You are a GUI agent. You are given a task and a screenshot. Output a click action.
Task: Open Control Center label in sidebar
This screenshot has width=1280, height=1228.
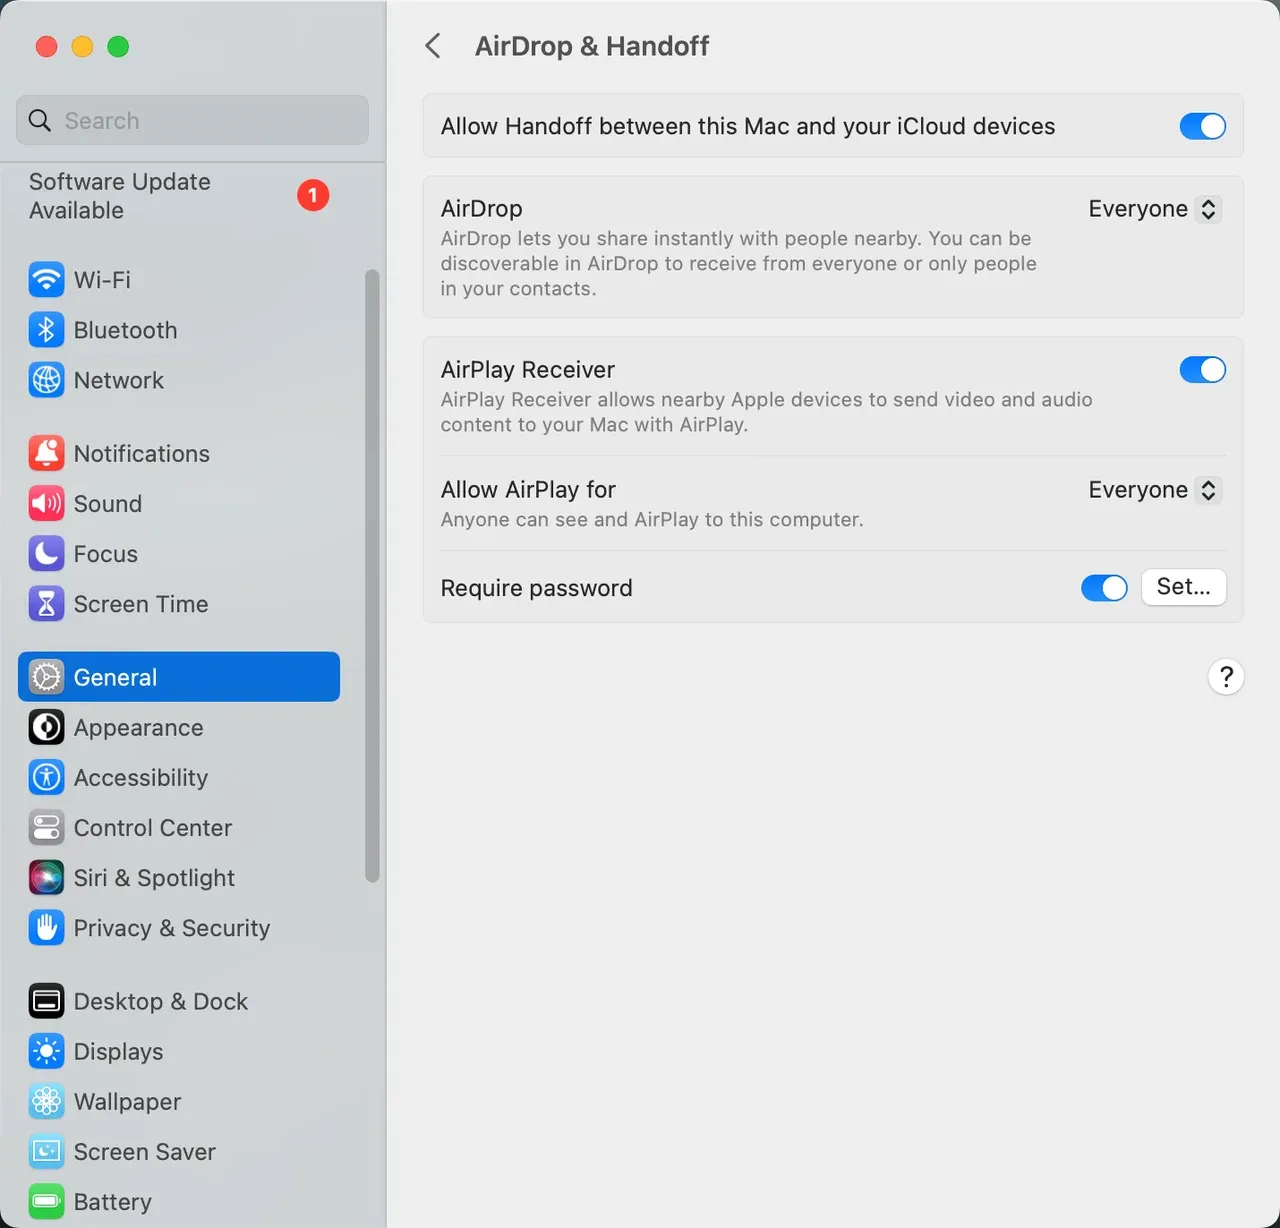coord(153,828)
